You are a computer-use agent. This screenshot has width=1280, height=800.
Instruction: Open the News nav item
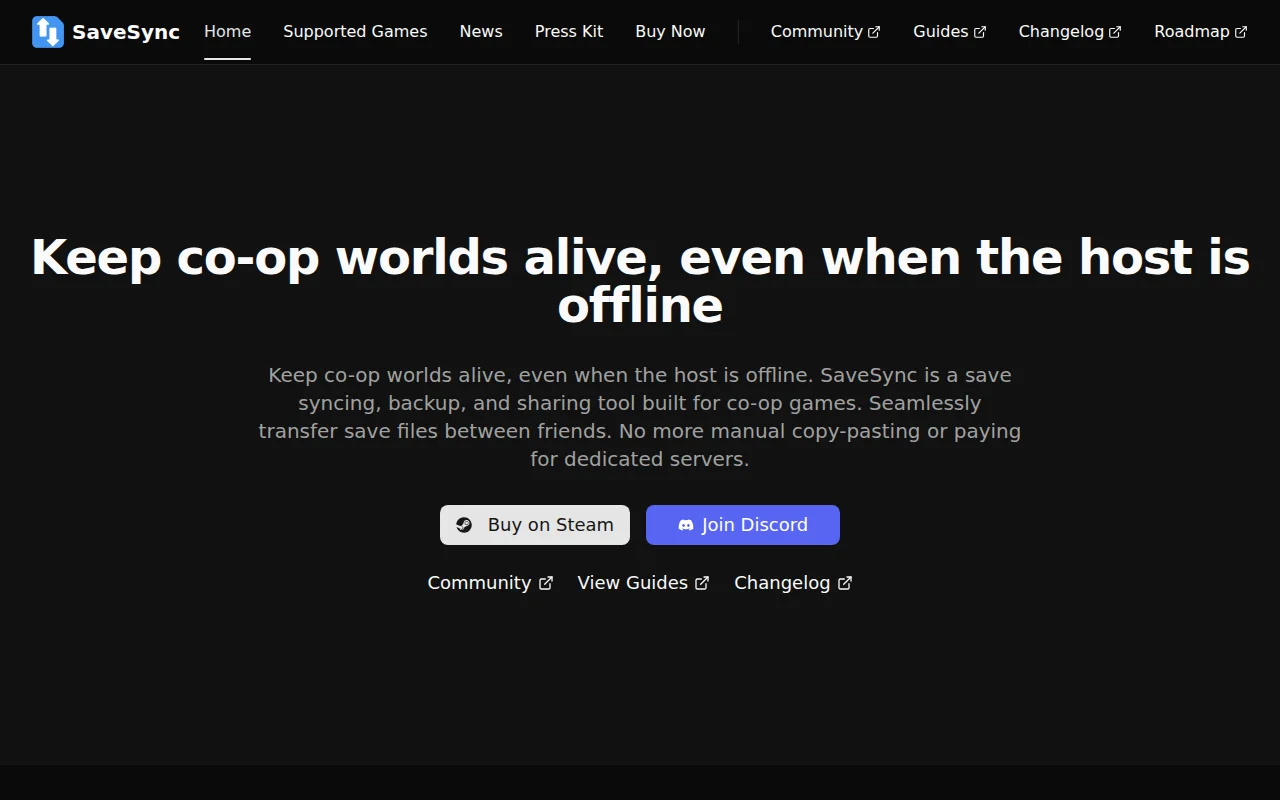(481, 32)
